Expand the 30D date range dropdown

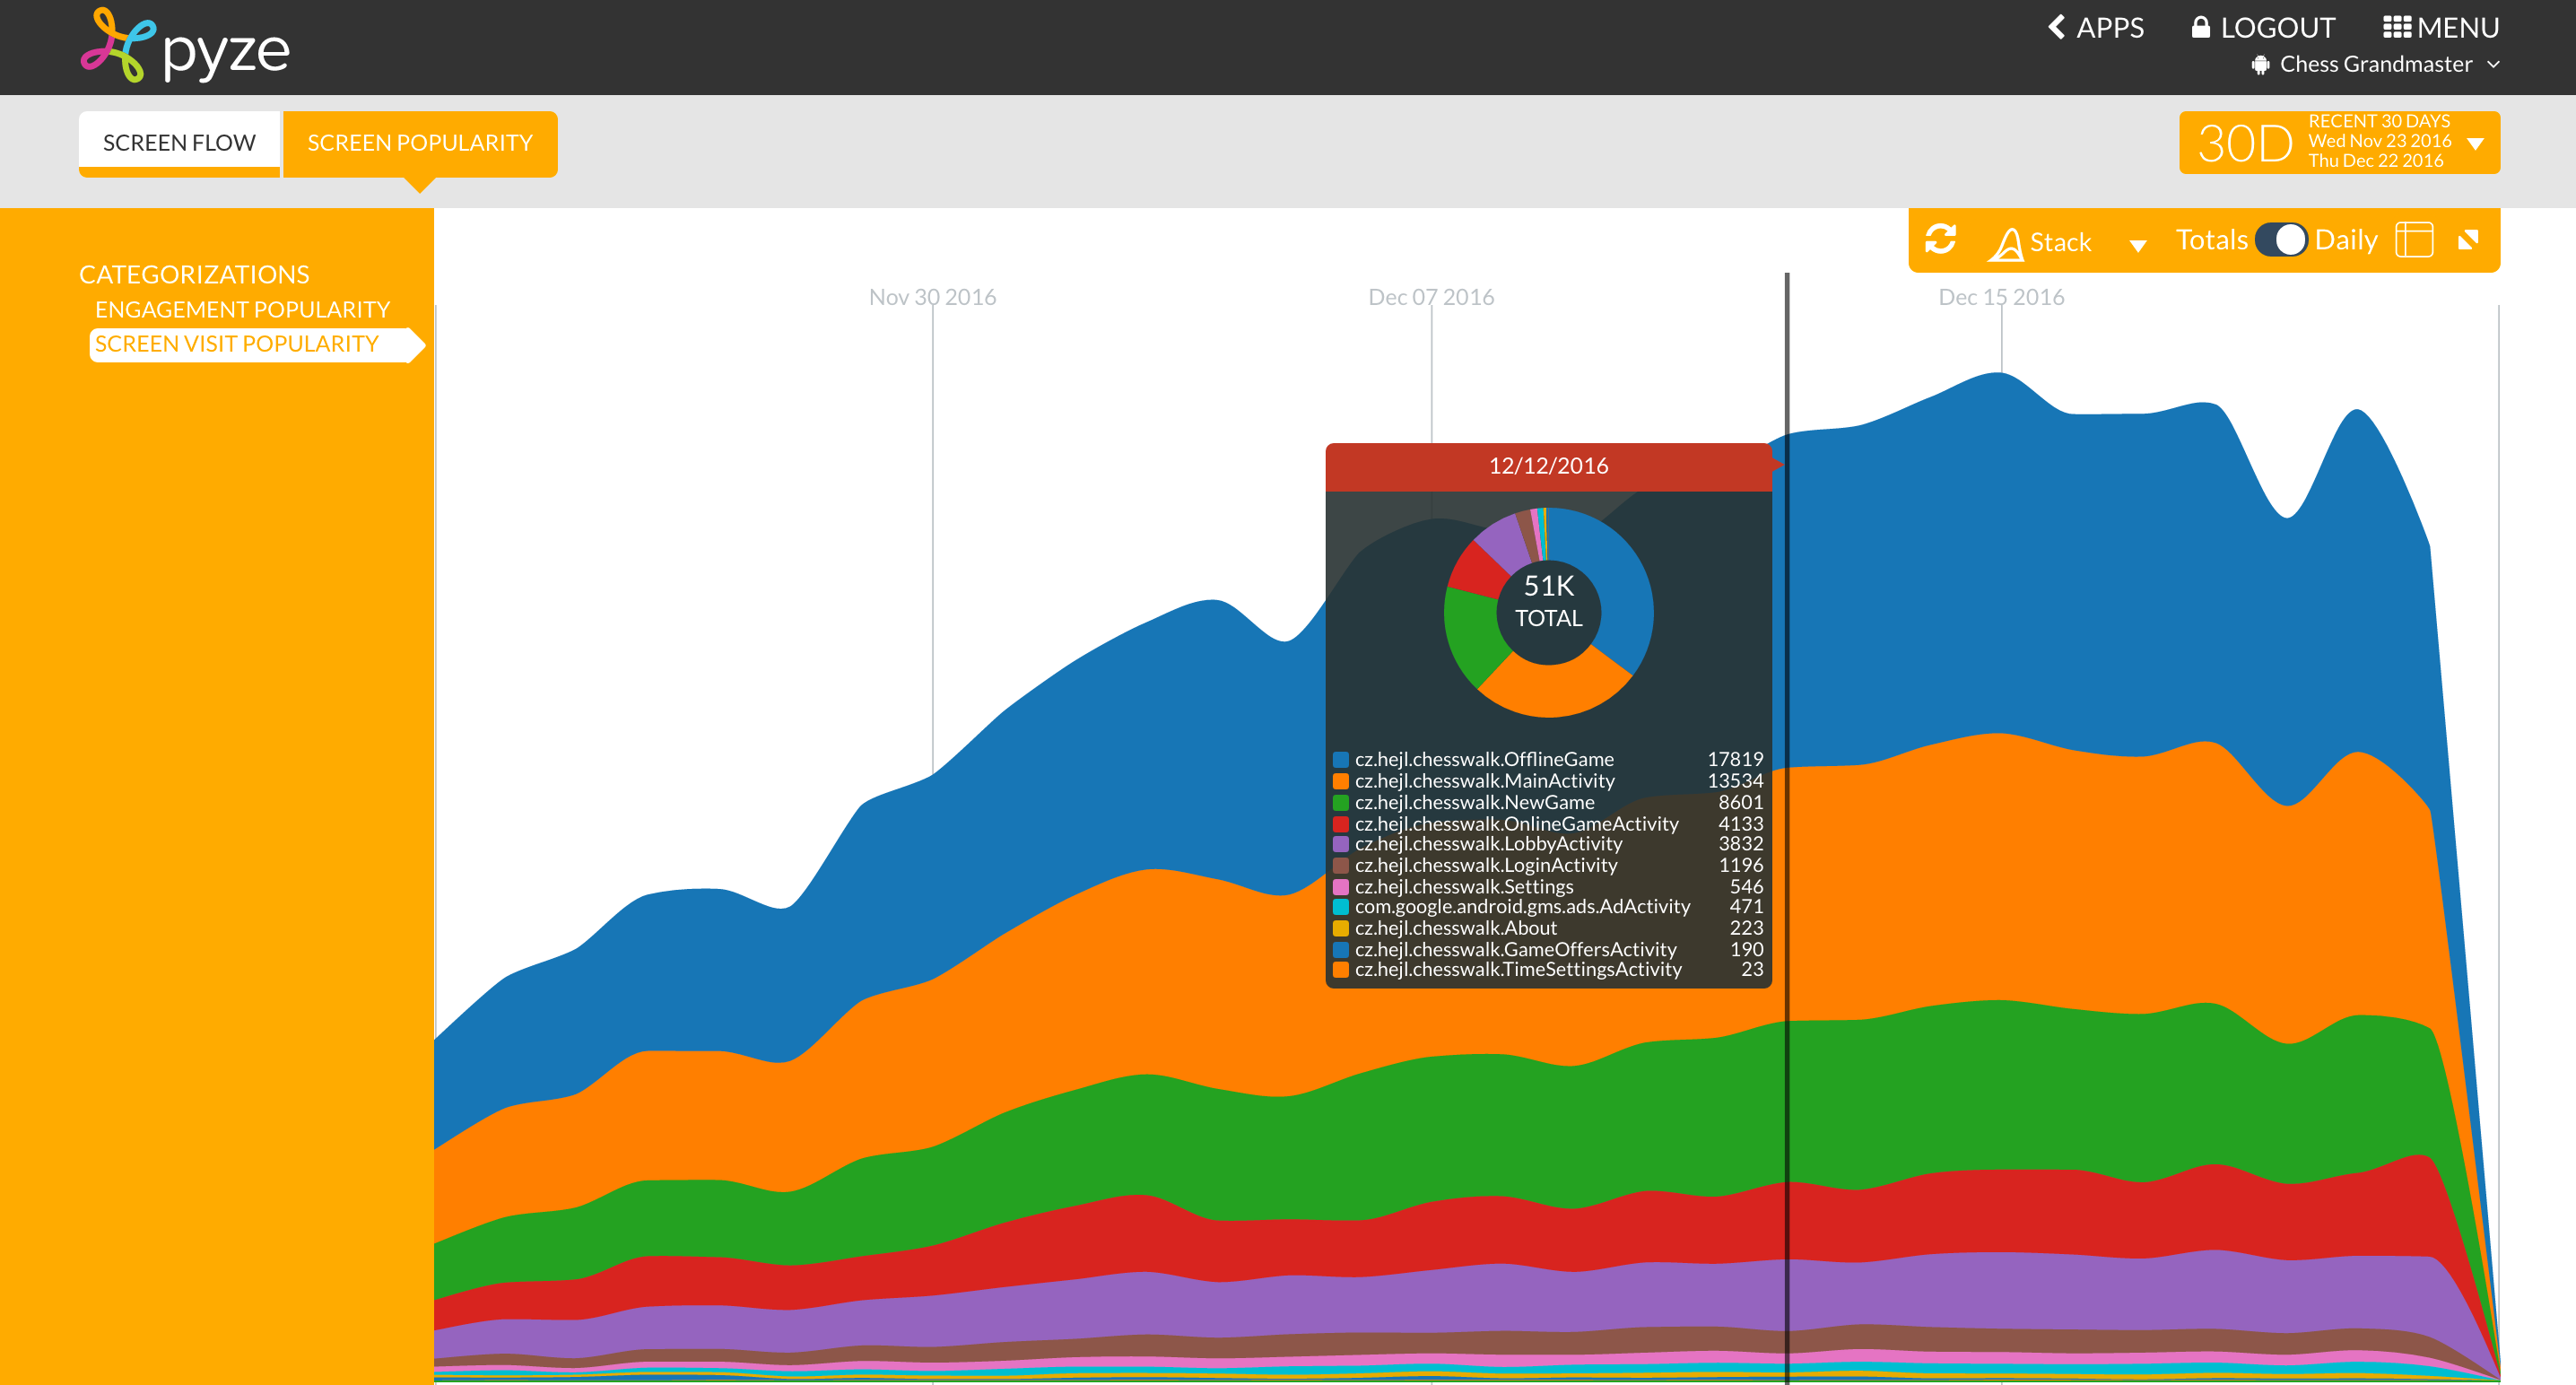click(x=2476, y=143)
